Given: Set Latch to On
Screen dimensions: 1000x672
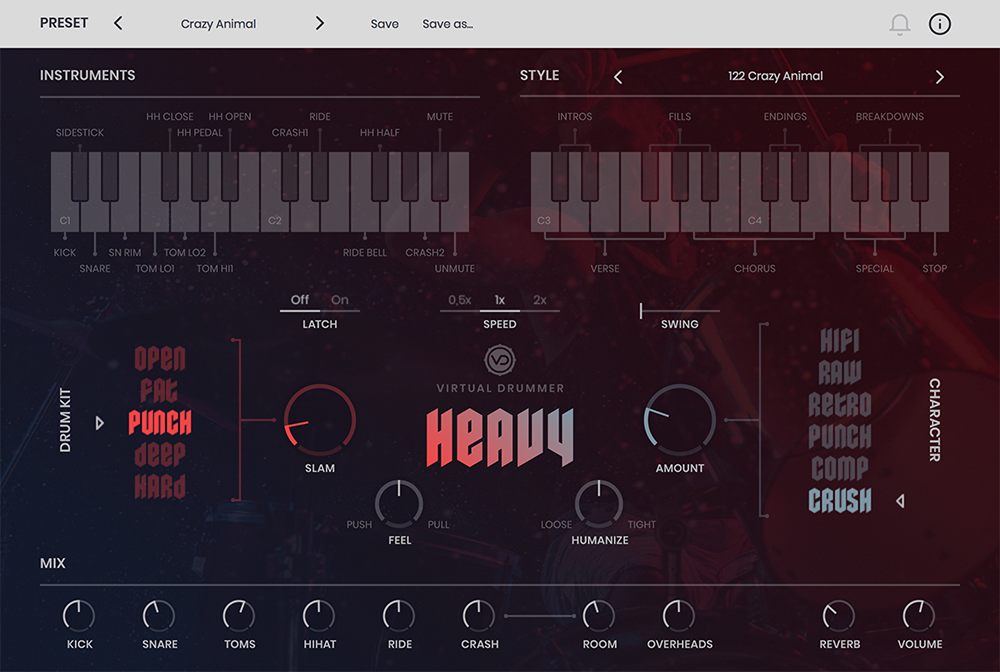Looking at the screenshot, I should [339, 300].
